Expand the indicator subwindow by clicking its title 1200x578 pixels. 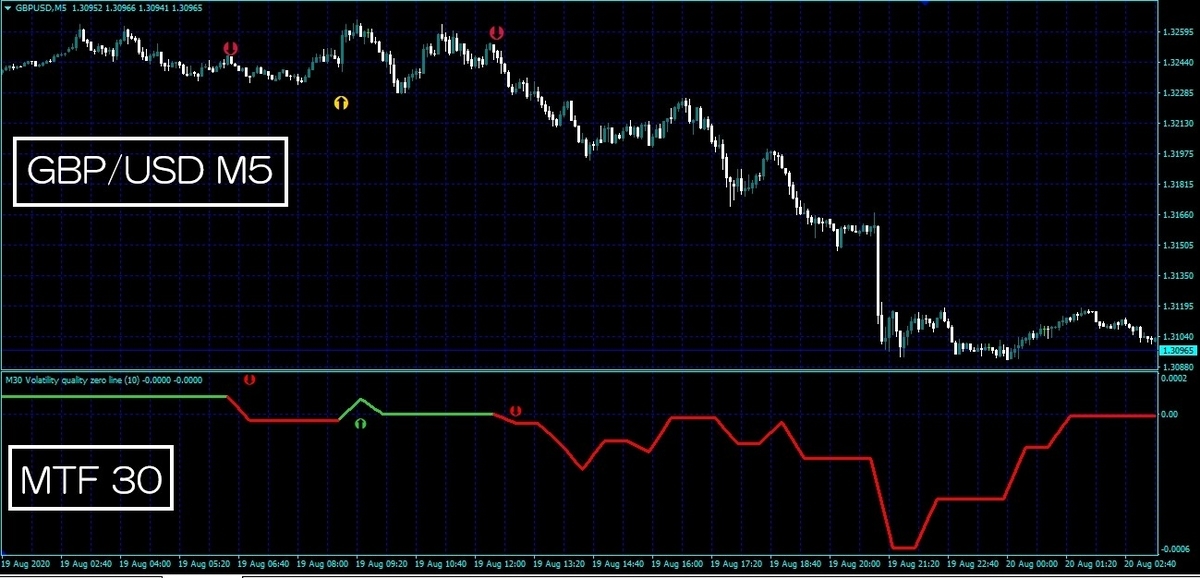point(103,380)
